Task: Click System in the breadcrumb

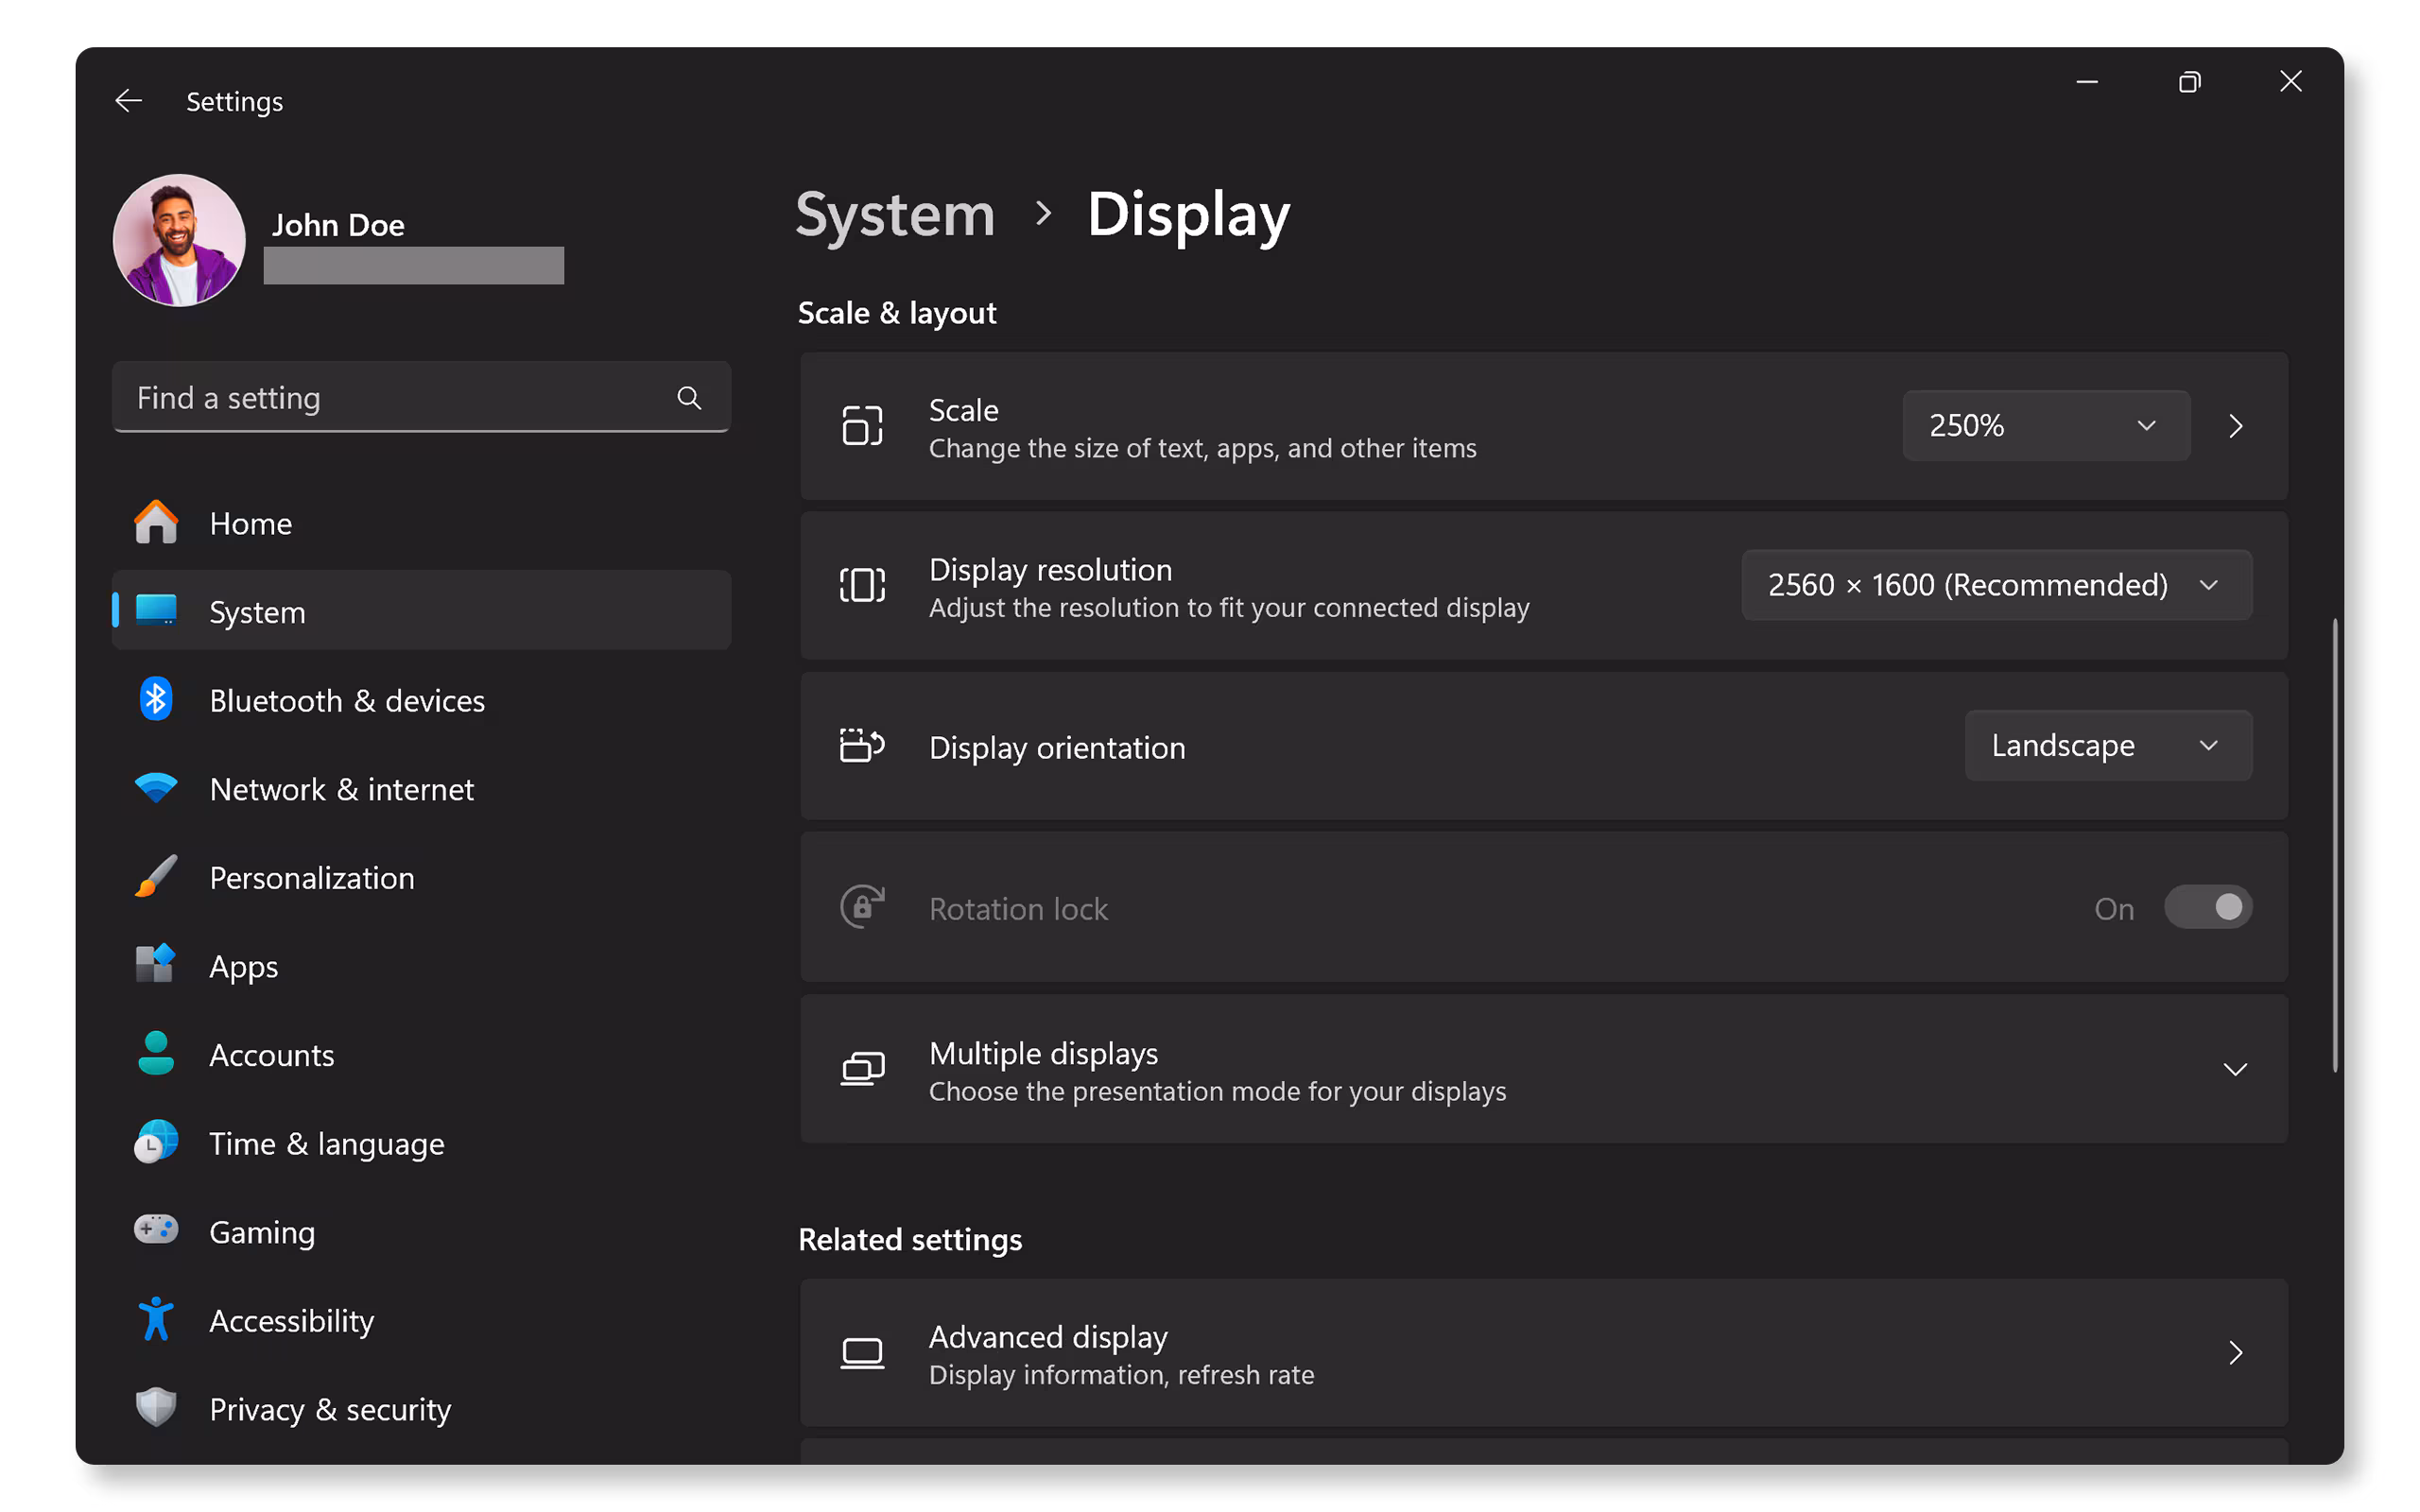Action: pos(895,214)
